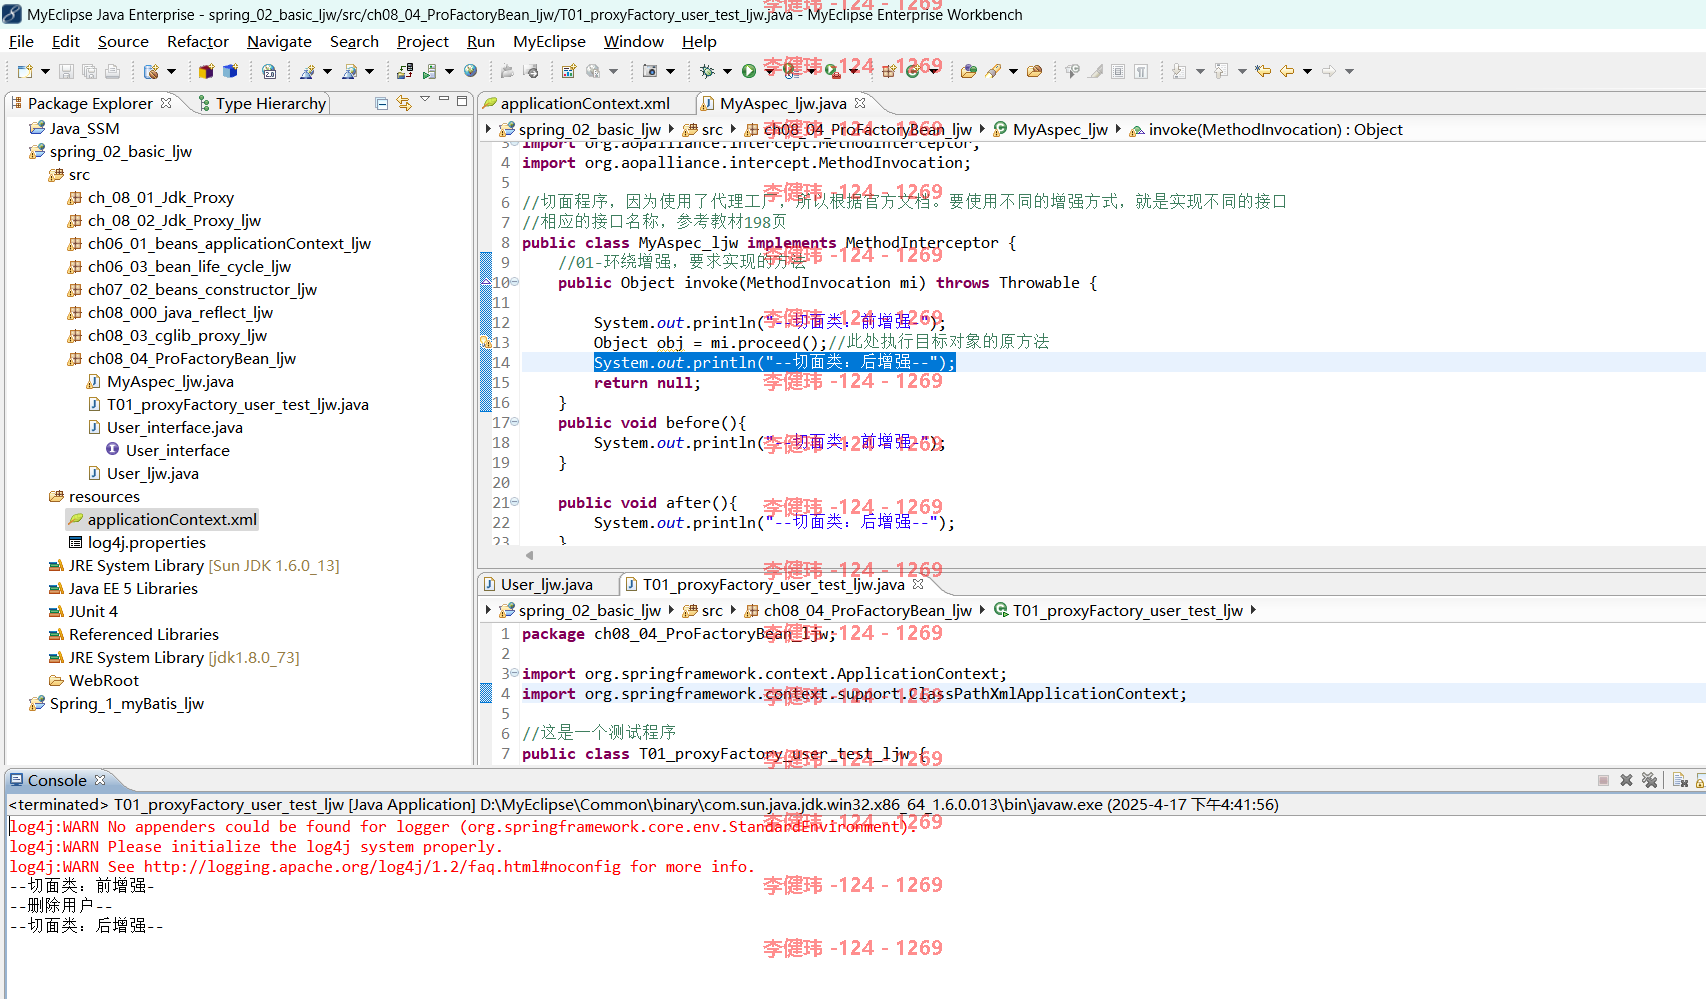Open the Refactor menu
This screenshot has height=999, width=1706.
198,41
